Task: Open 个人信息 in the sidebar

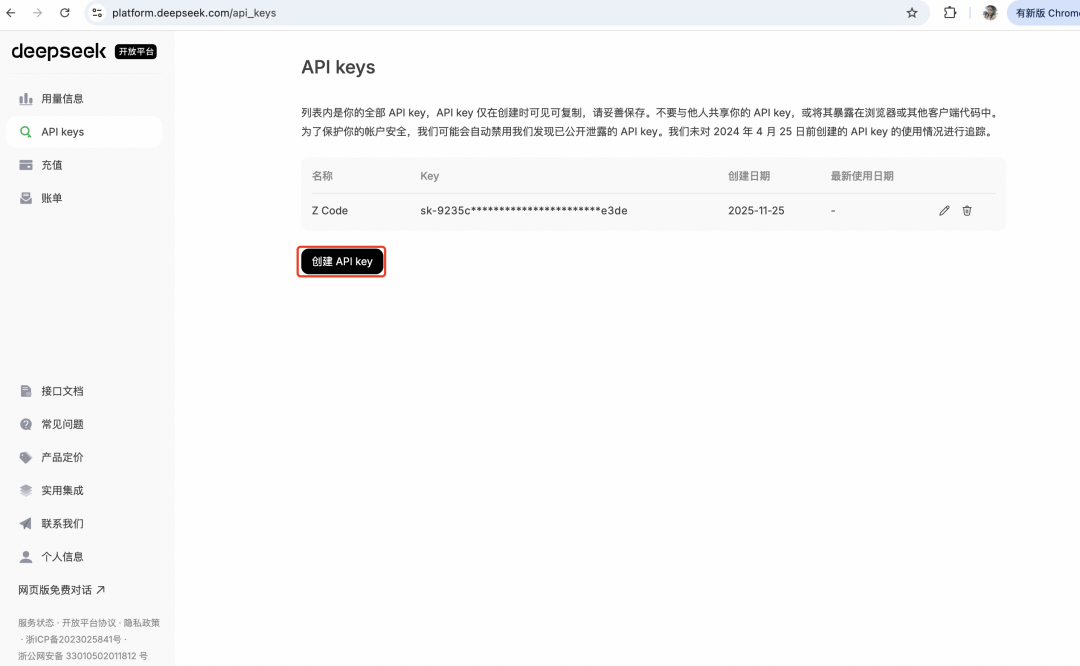Action: (84, 556)
